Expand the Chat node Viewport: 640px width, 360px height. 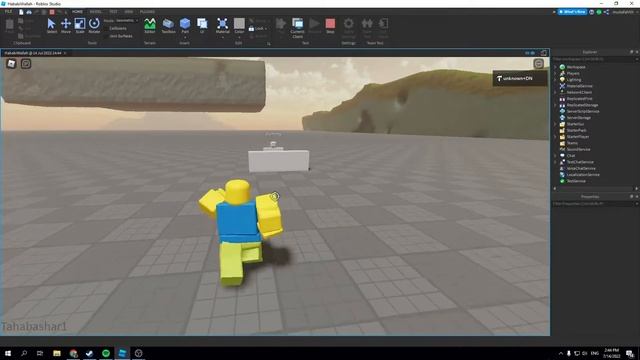tap(555, 156)
